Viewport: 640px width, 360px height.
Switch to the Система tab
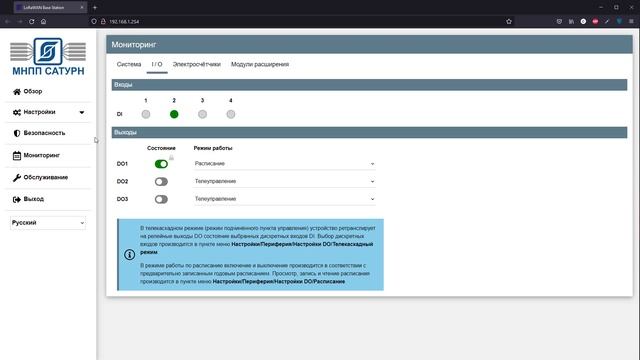(129, 64)
